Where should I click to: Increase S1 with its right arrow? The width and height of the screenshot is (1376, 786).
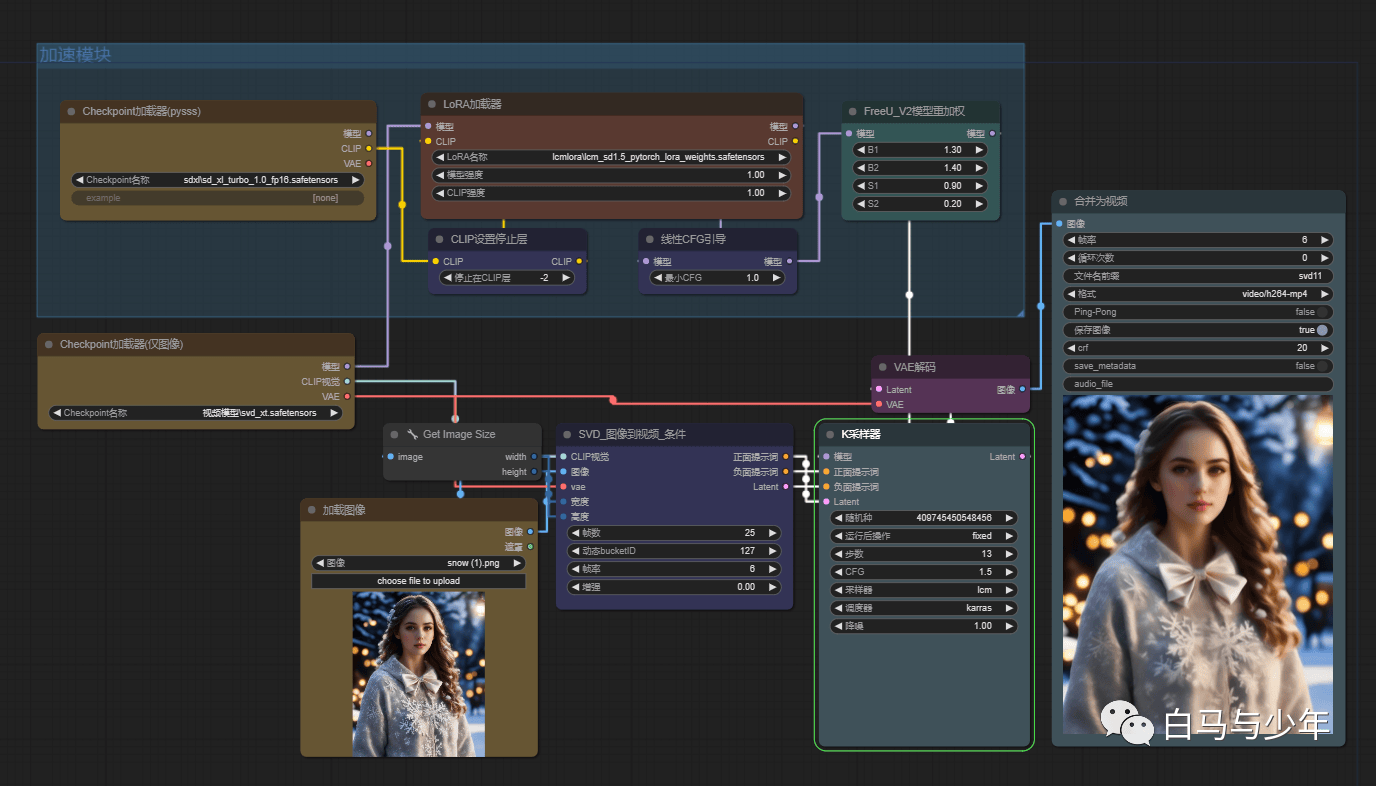point(979,186)
